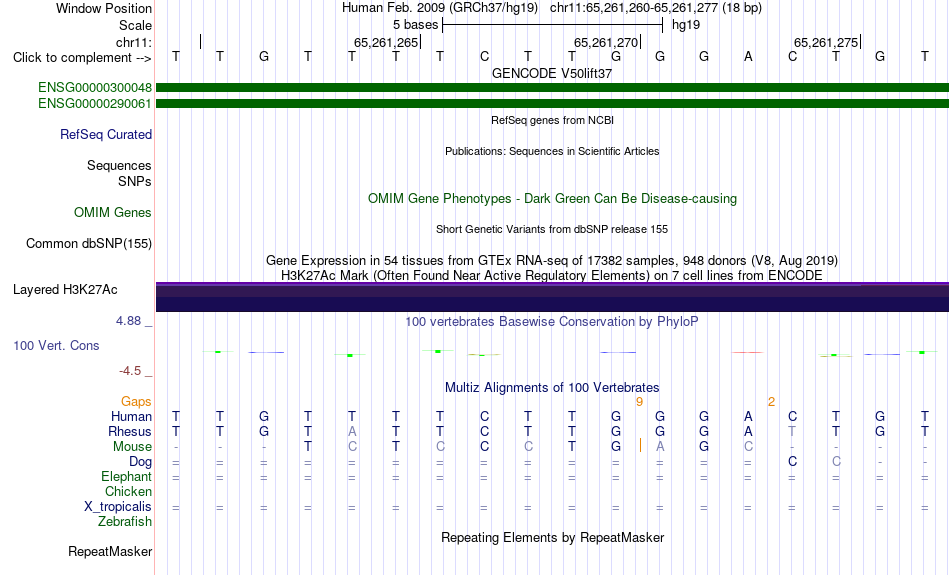Click the 65,261,270 ruler position
This screenshot has width=950, height=575.
(x=606, y=42)
